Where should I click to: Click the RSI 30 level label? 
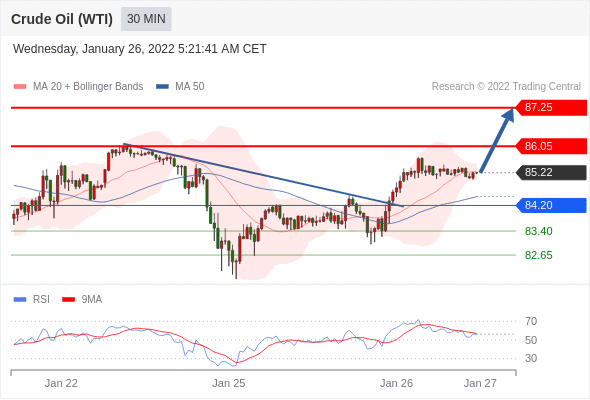531,358
